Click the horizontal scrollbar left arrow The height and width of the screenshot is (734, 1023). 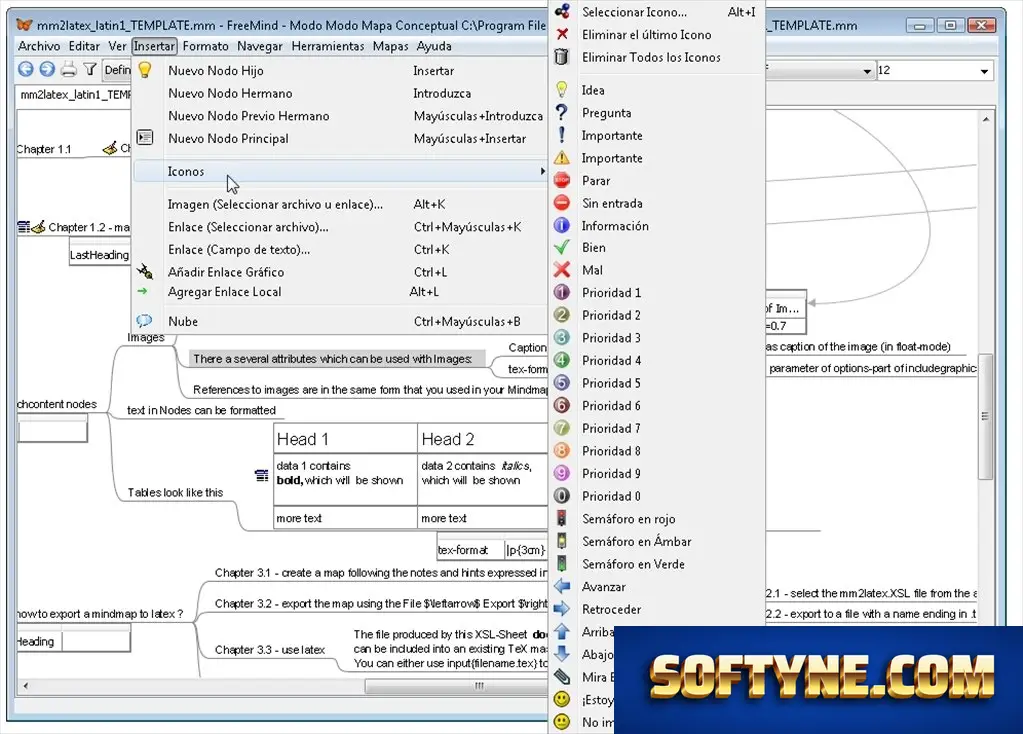[x=25, y=686]
